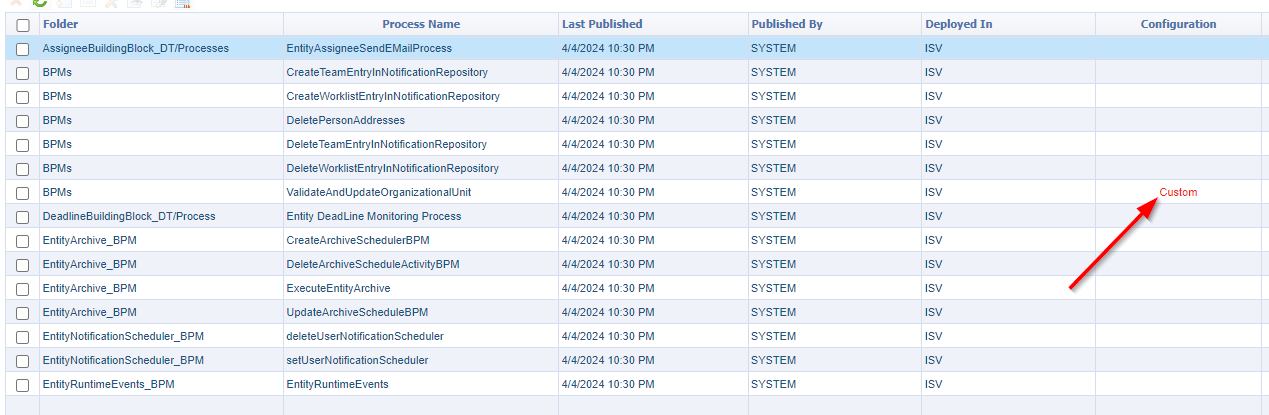The image size is (1269, 415).
Task: Toggle checkbox for DeletePersonAddresses row
Action: click(23, 121)
